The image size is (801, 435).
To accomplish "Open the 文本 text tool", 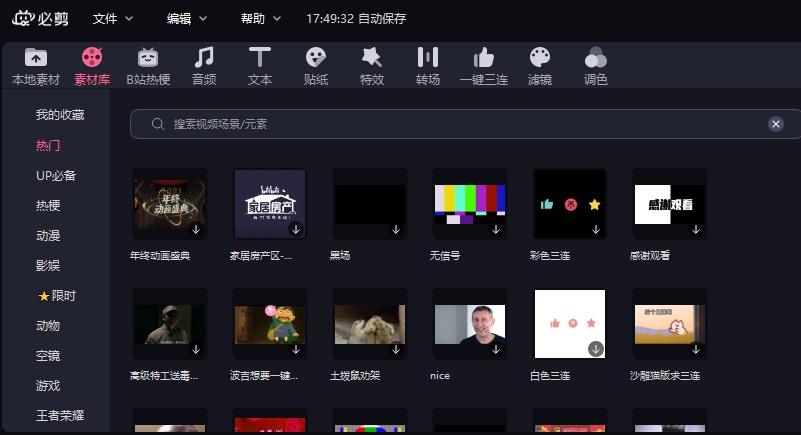I will point(260,66).
